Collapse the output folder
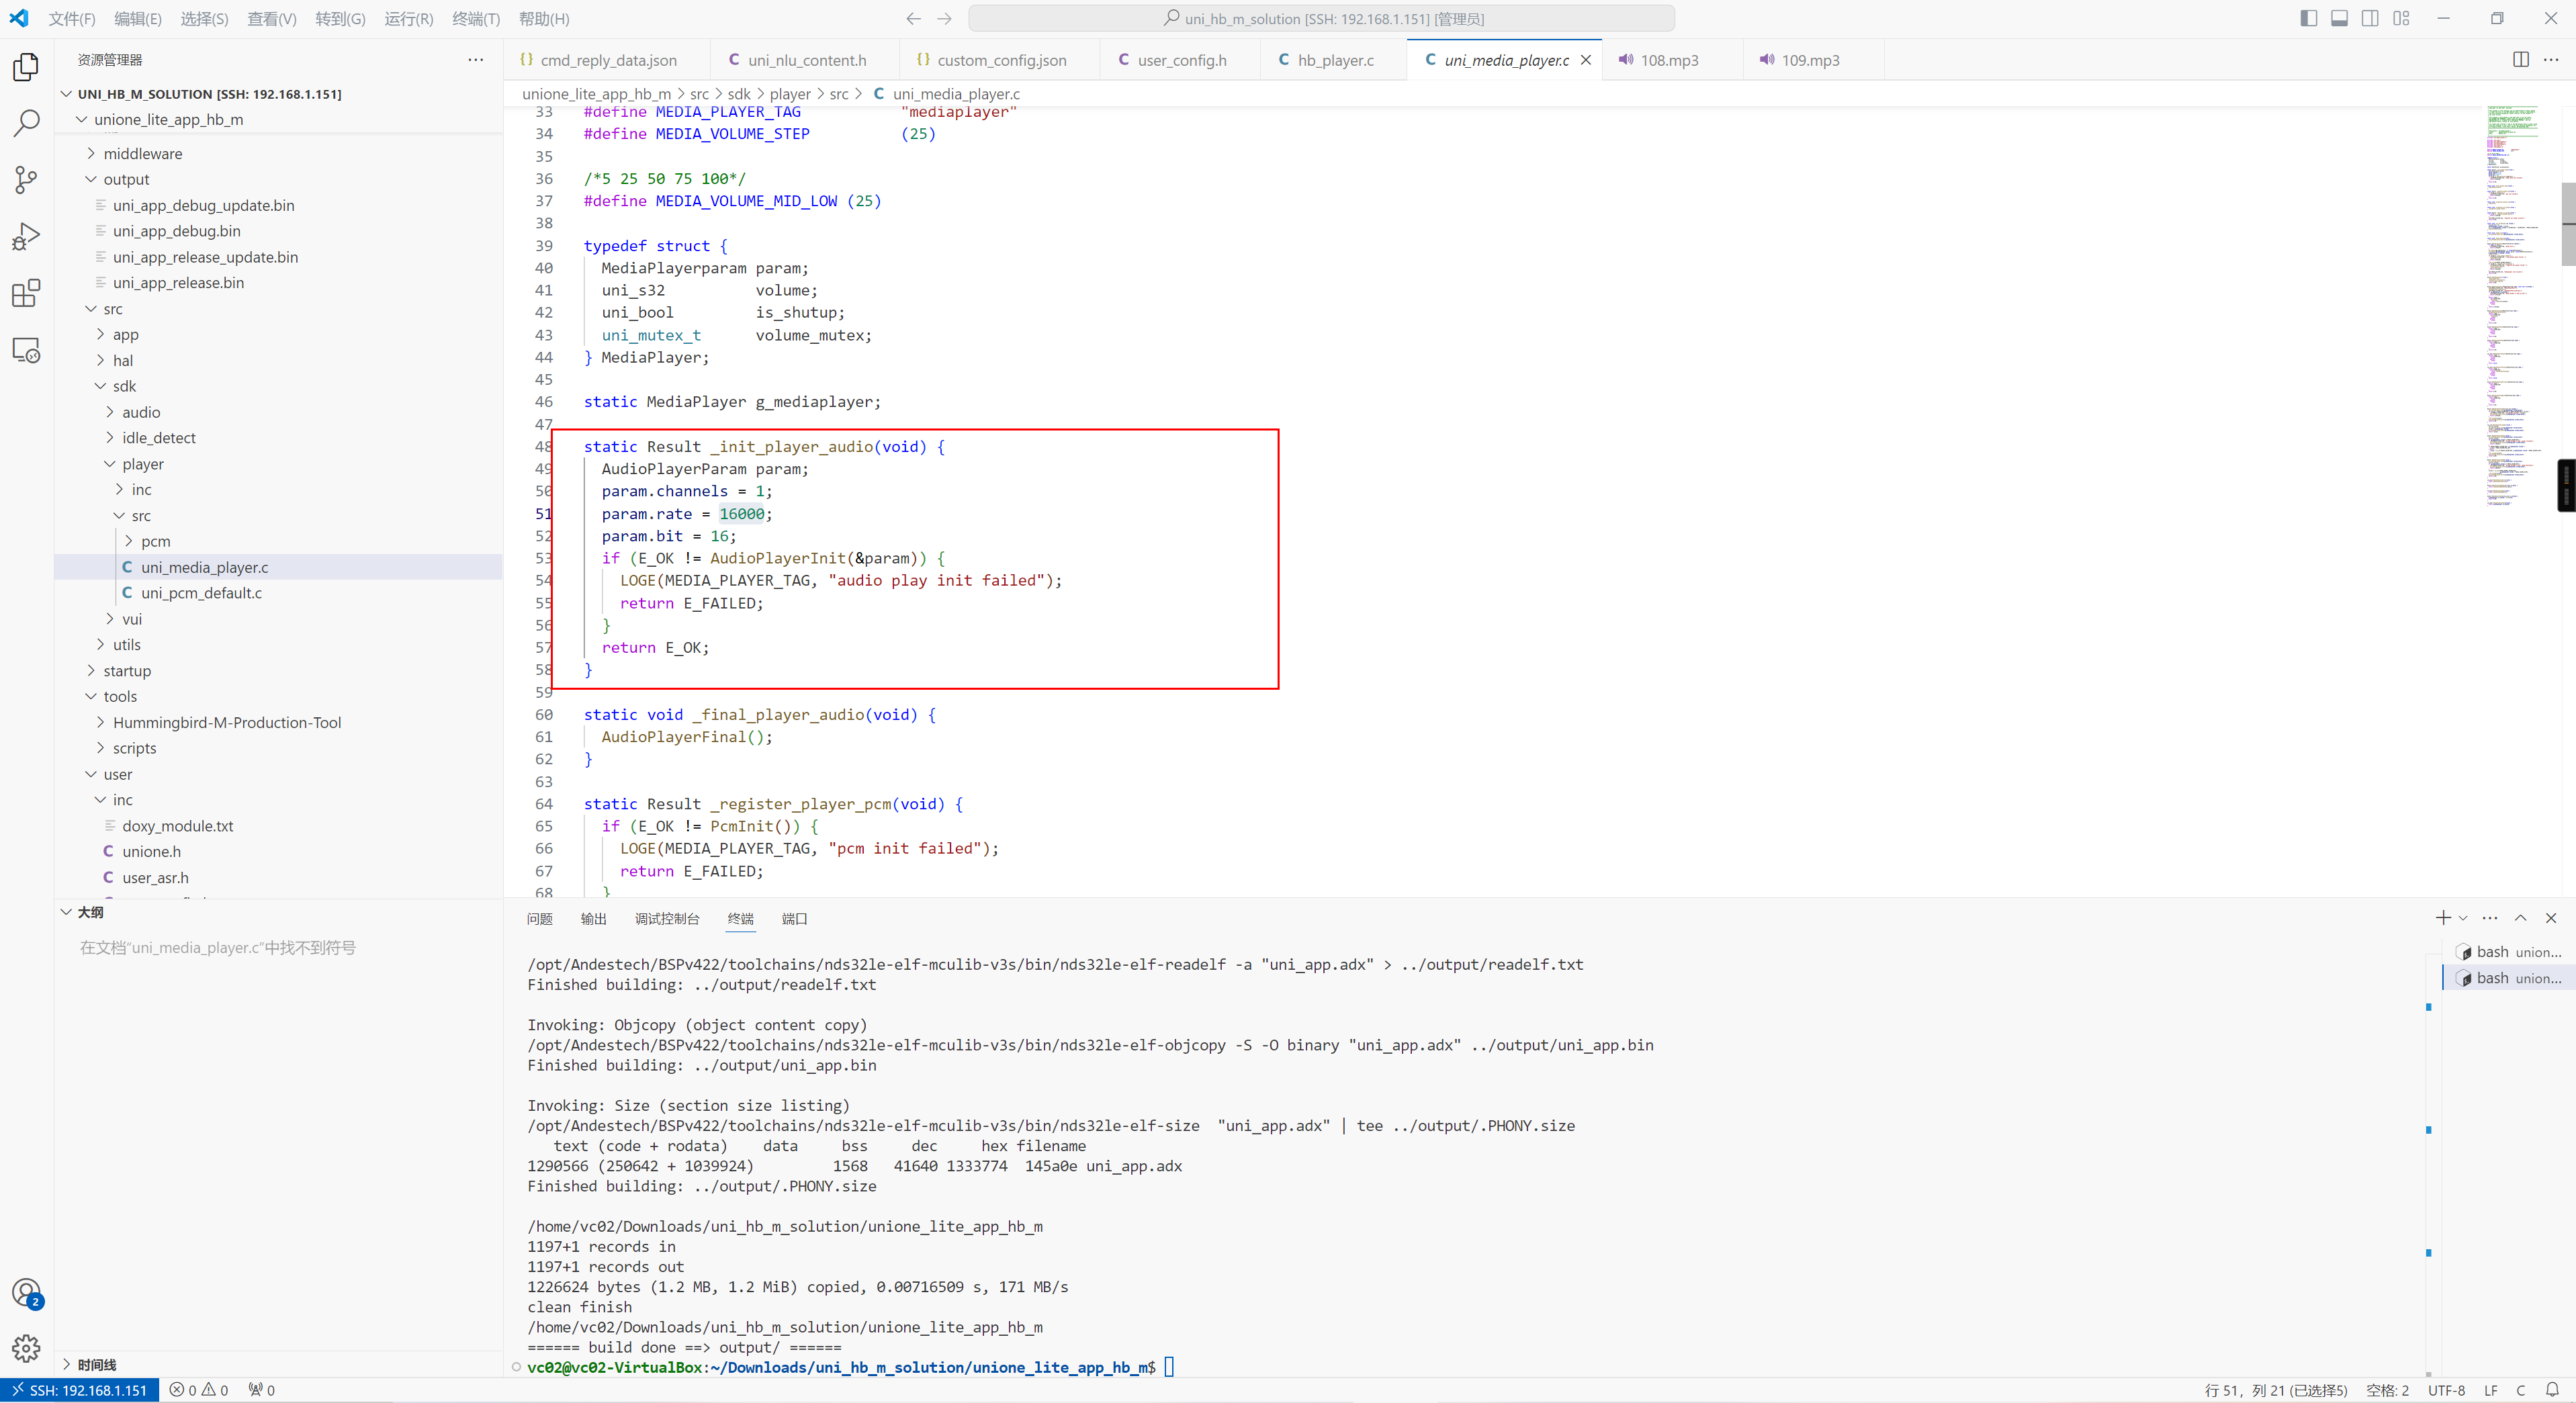 (126, 179)
